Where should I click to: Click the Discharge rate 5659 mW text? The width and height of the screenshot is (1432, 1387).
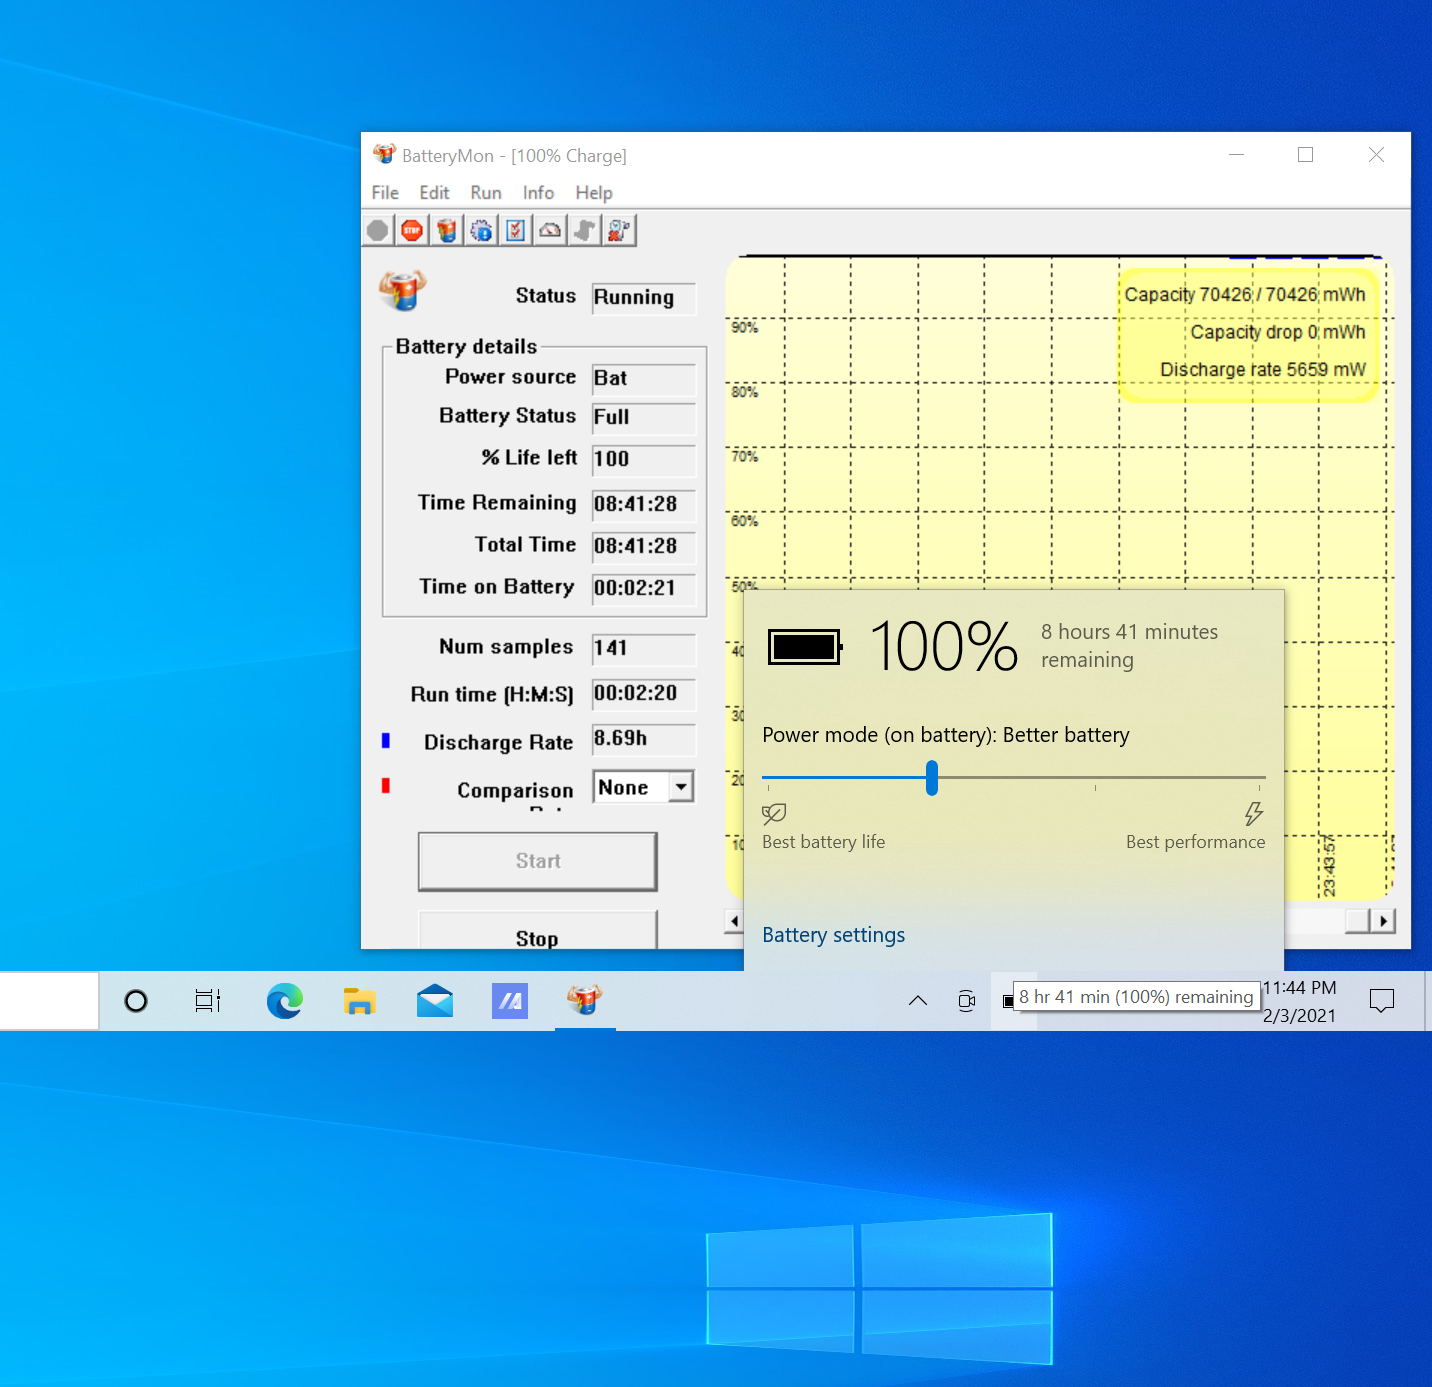(1262, 370)
